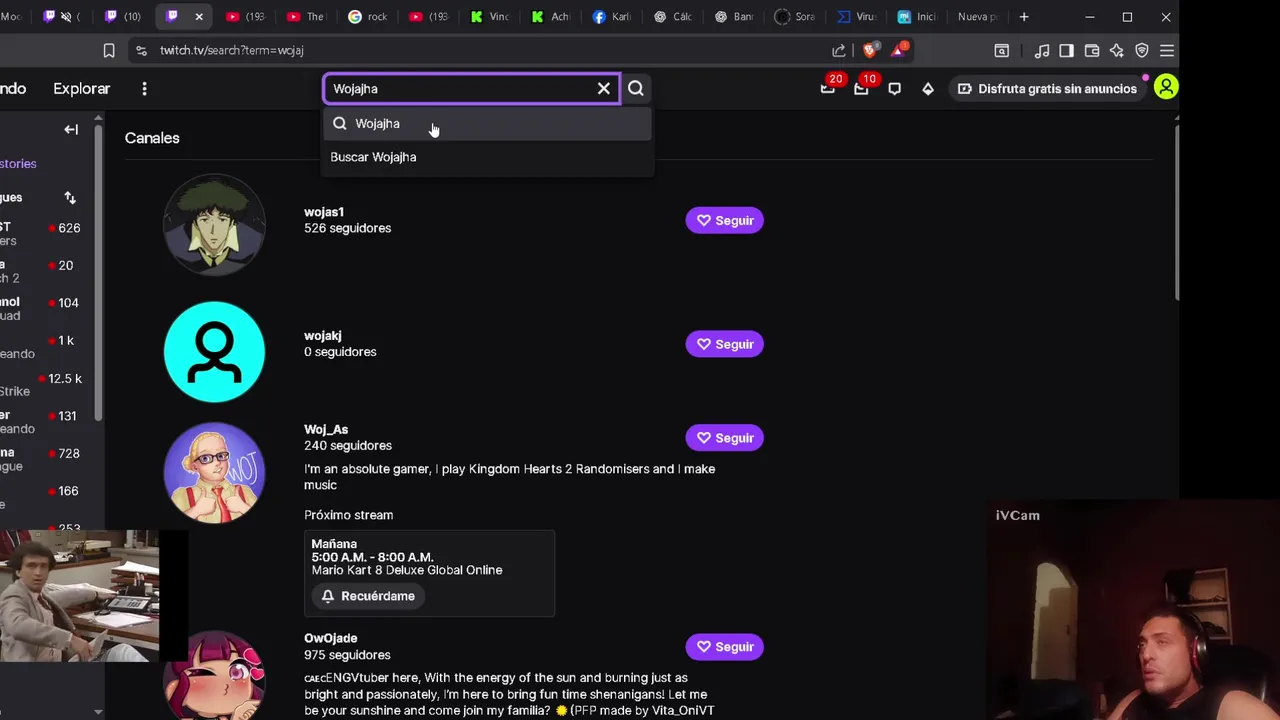Click Recuérdame reminder button
This screenshot has height=720, width=1280.
point(368,596)
